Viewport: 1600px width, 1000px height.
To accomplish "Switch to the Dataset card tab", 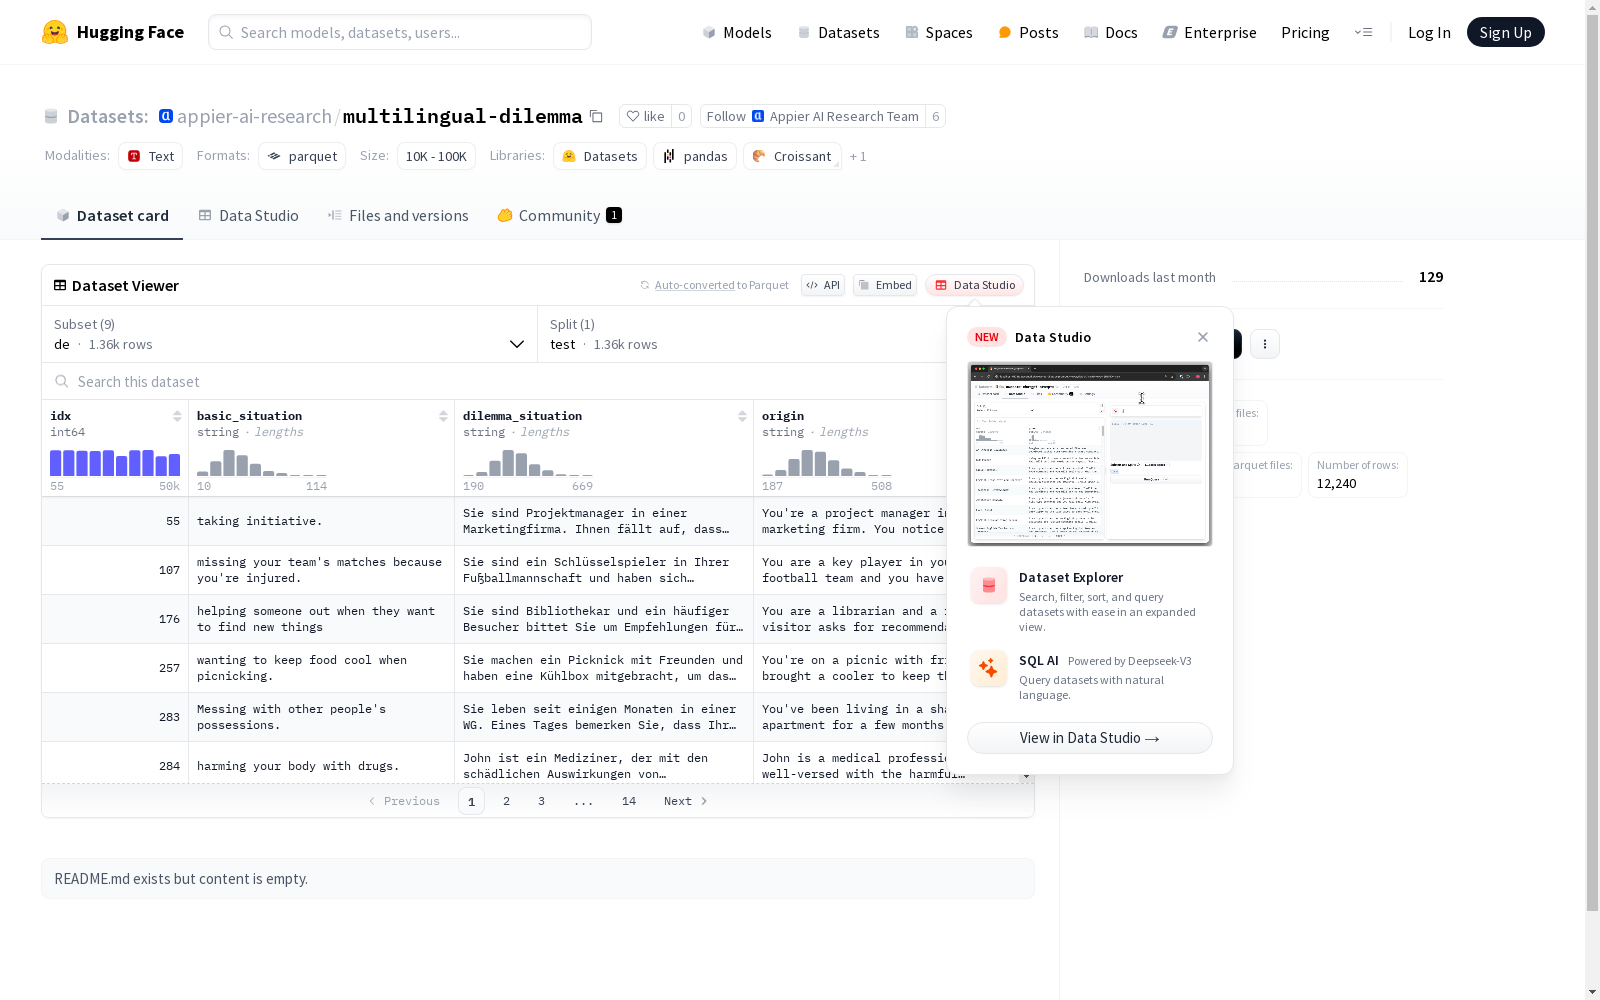I will click(112, 216).
